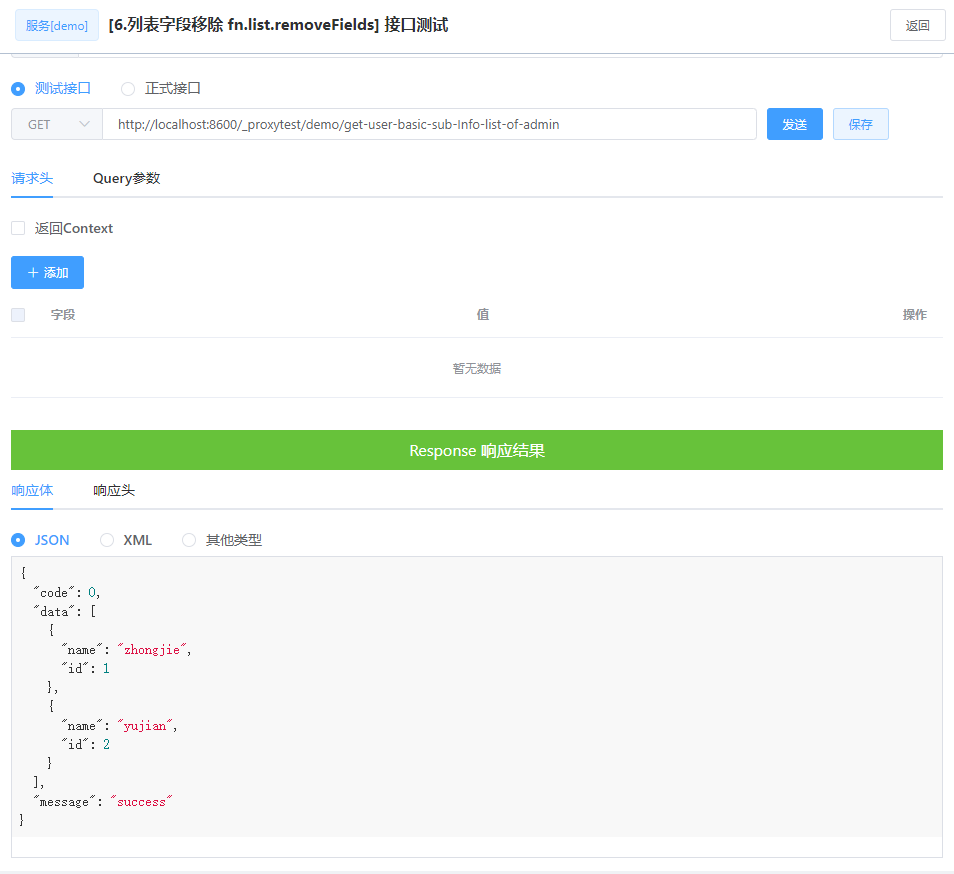The width and height of the screenshot is (954, 874).
Task: Select the XML response type radio
Action: [107, 540]
